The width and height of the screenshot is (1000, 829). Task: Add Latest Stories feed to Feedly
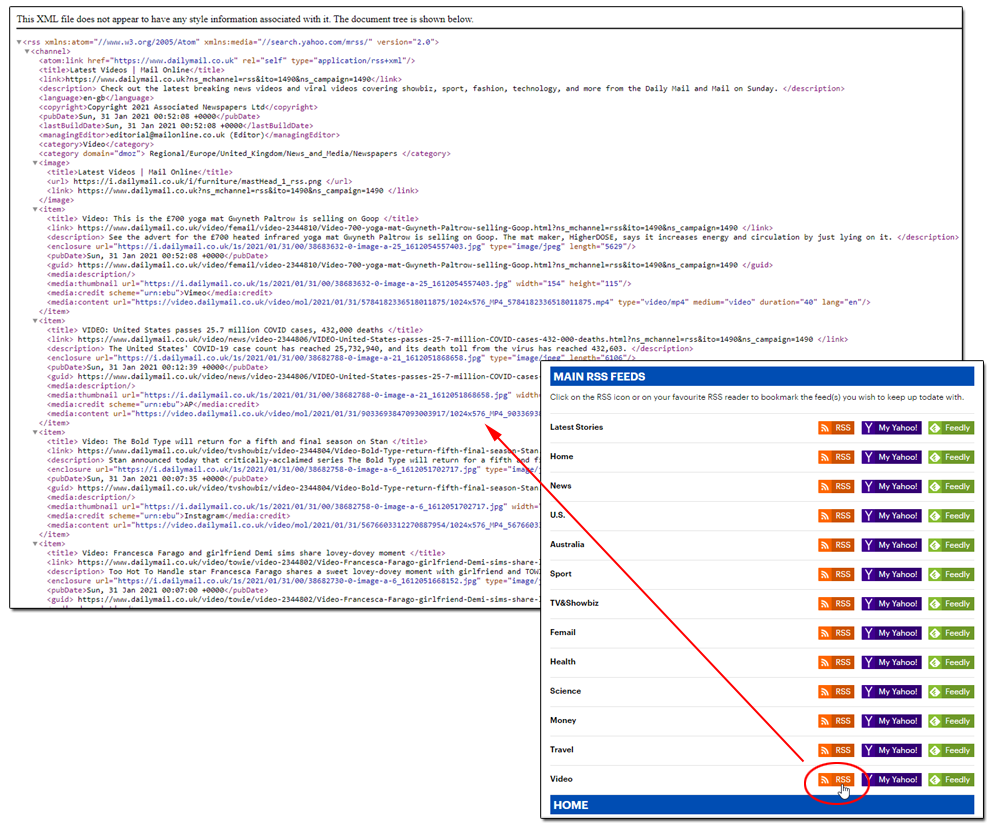[x=951, y=428]
